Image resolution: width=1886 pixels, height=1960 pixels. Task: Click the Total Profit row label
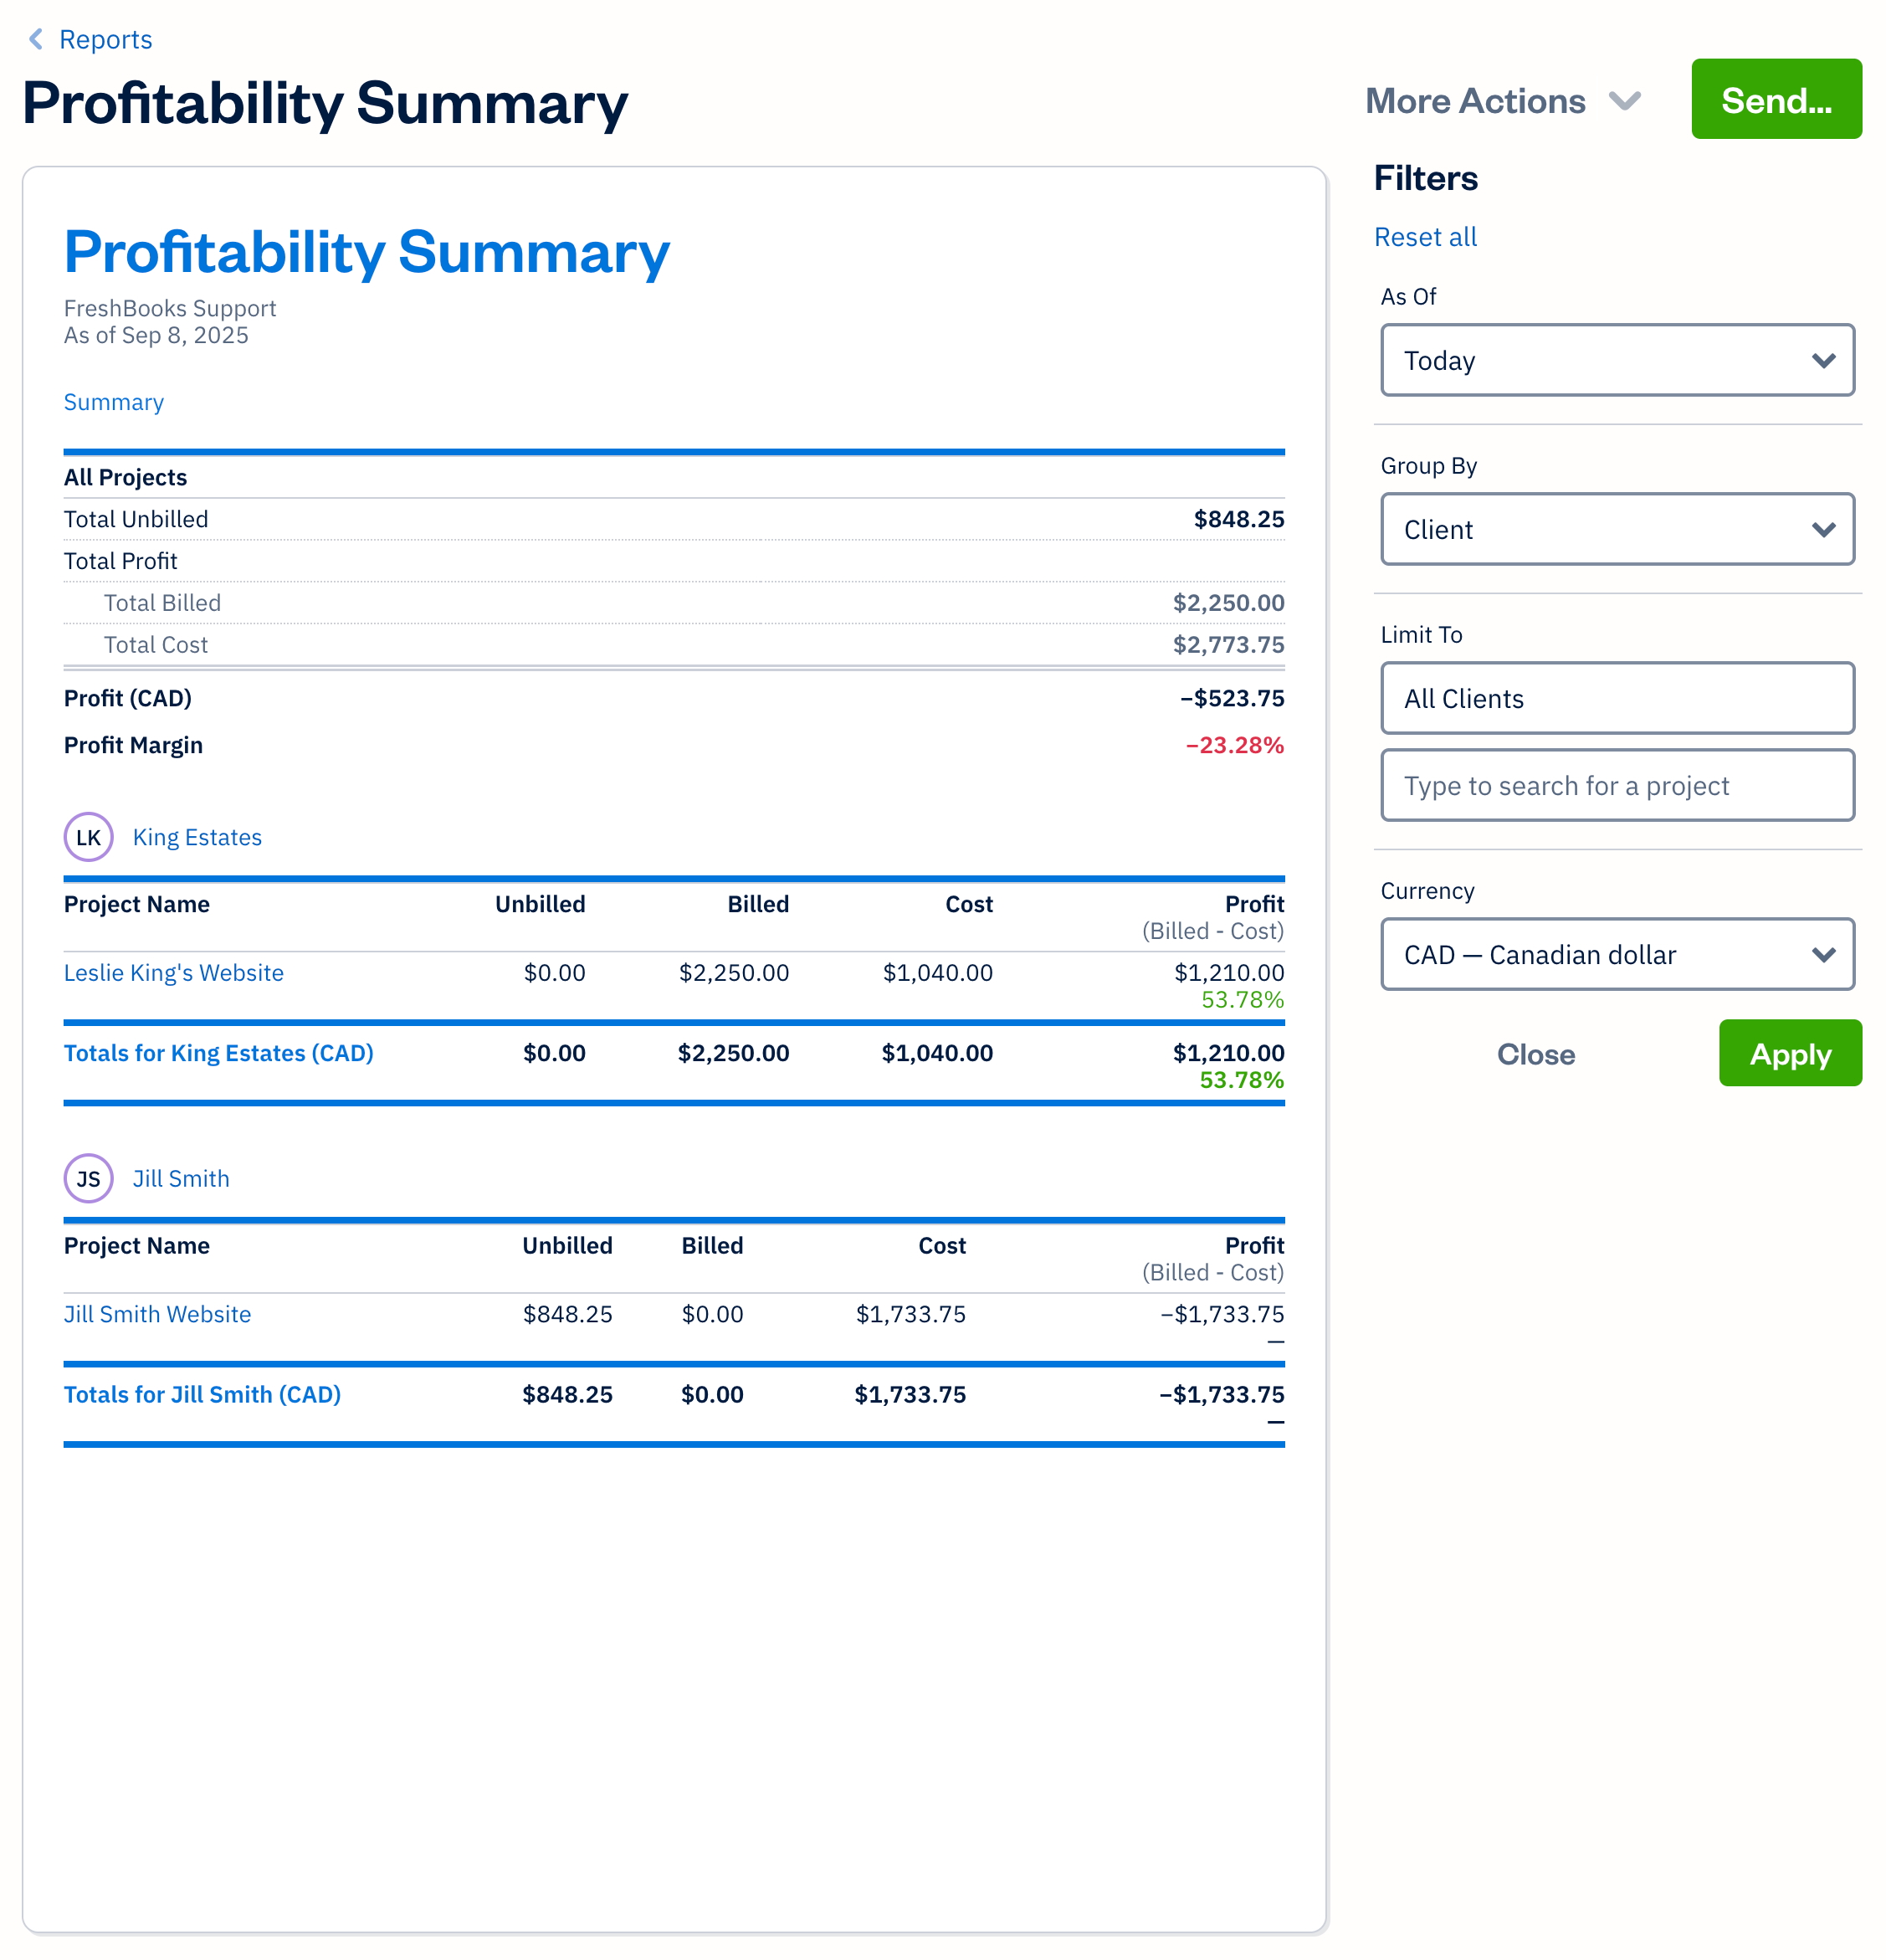click(x=121, y=561)
